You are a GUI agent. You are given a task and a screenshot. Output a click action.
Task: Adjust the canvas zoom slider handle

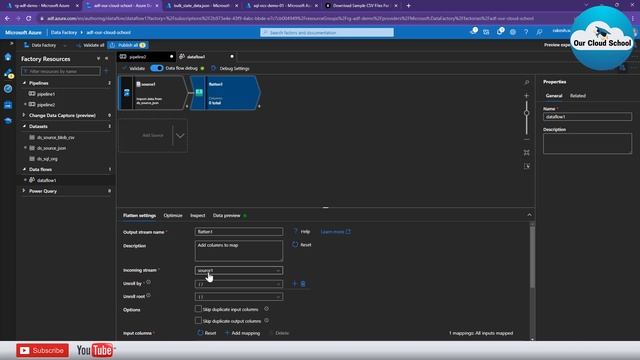coord(527,113)
